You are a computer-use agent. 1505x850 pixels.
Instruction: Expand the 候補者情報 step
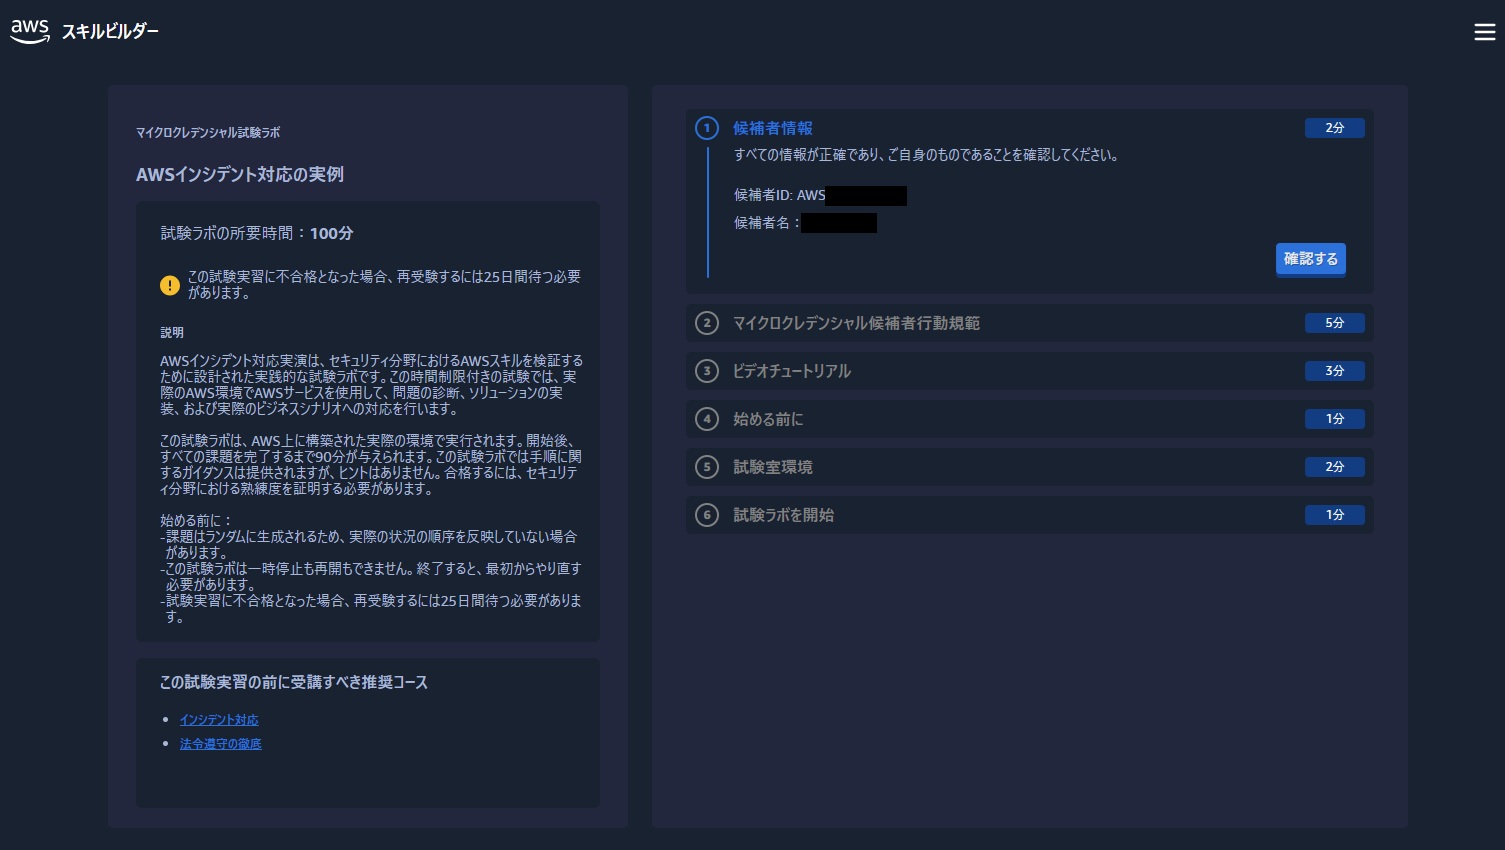(x=773, y=128)
